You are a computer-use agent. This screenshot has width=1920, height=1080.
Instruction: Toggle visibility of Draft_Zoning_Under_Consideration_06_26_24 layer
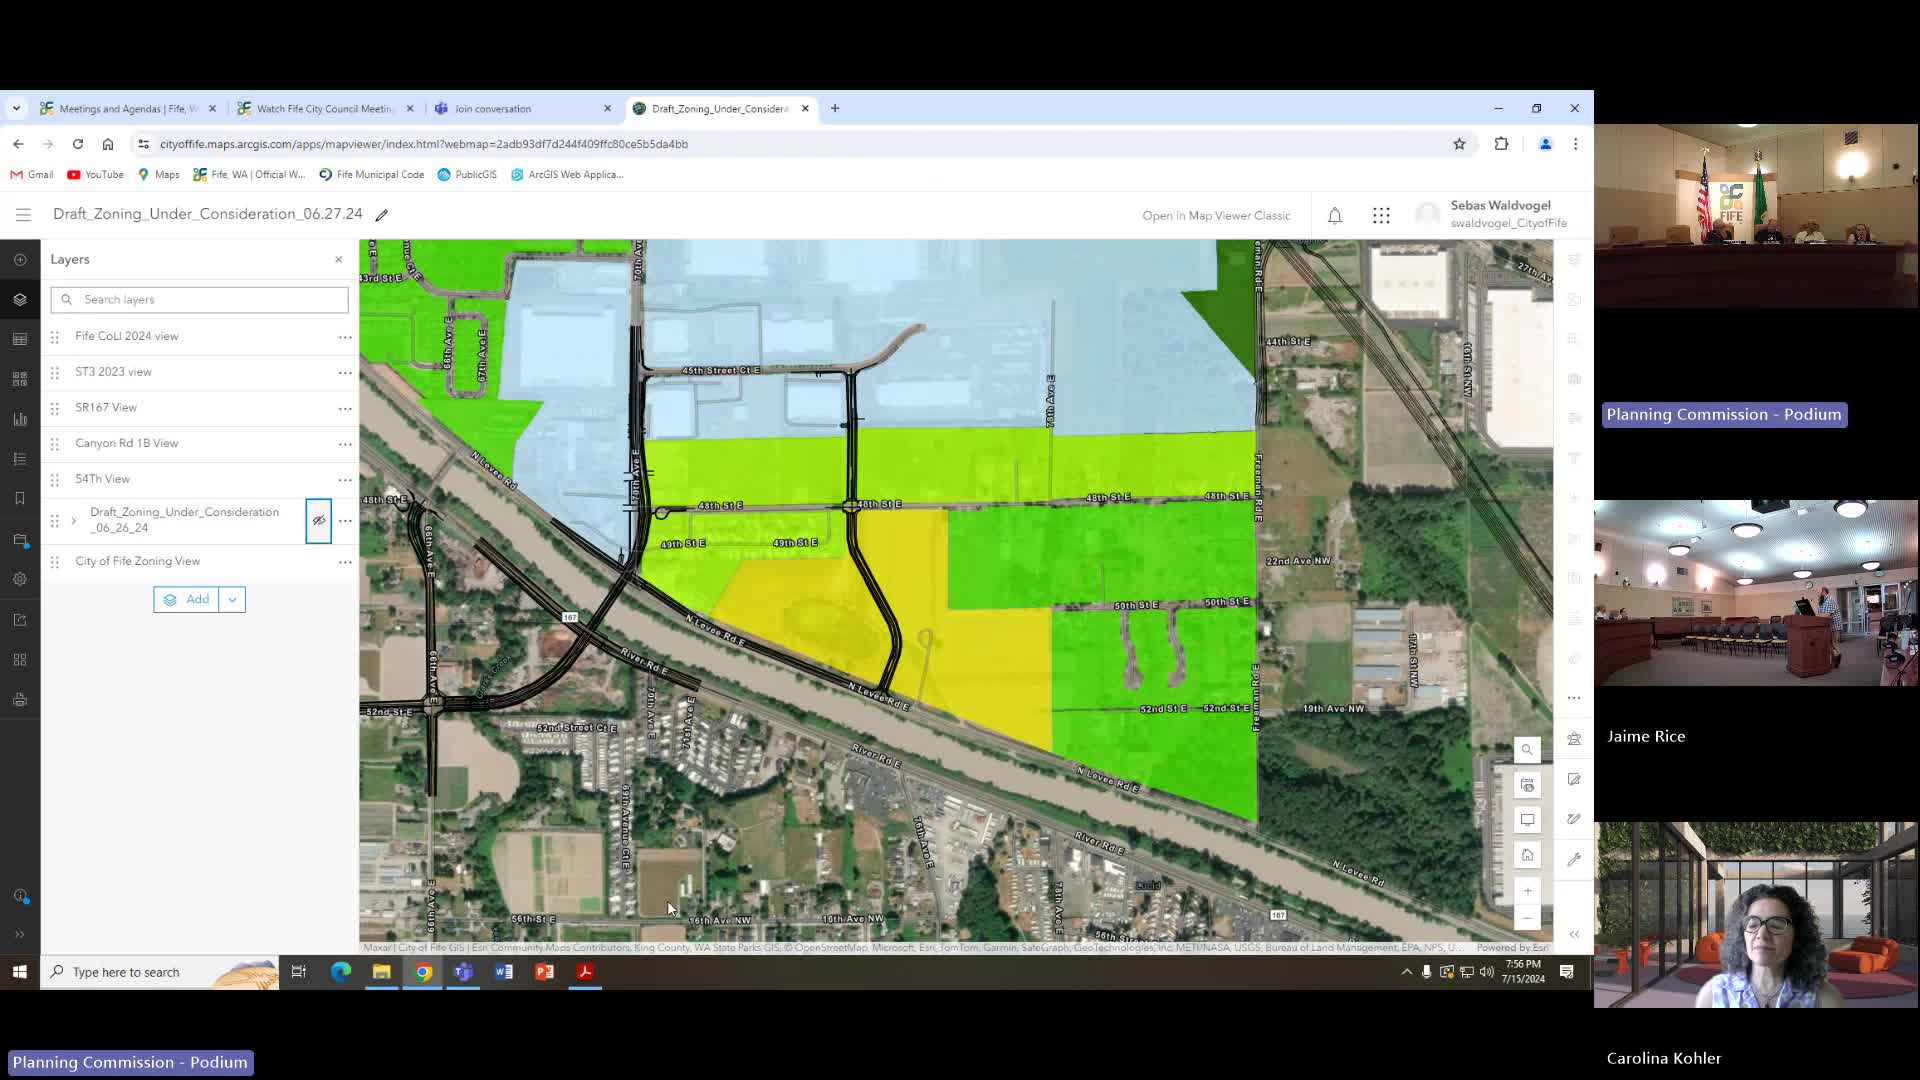click(319, 521)
